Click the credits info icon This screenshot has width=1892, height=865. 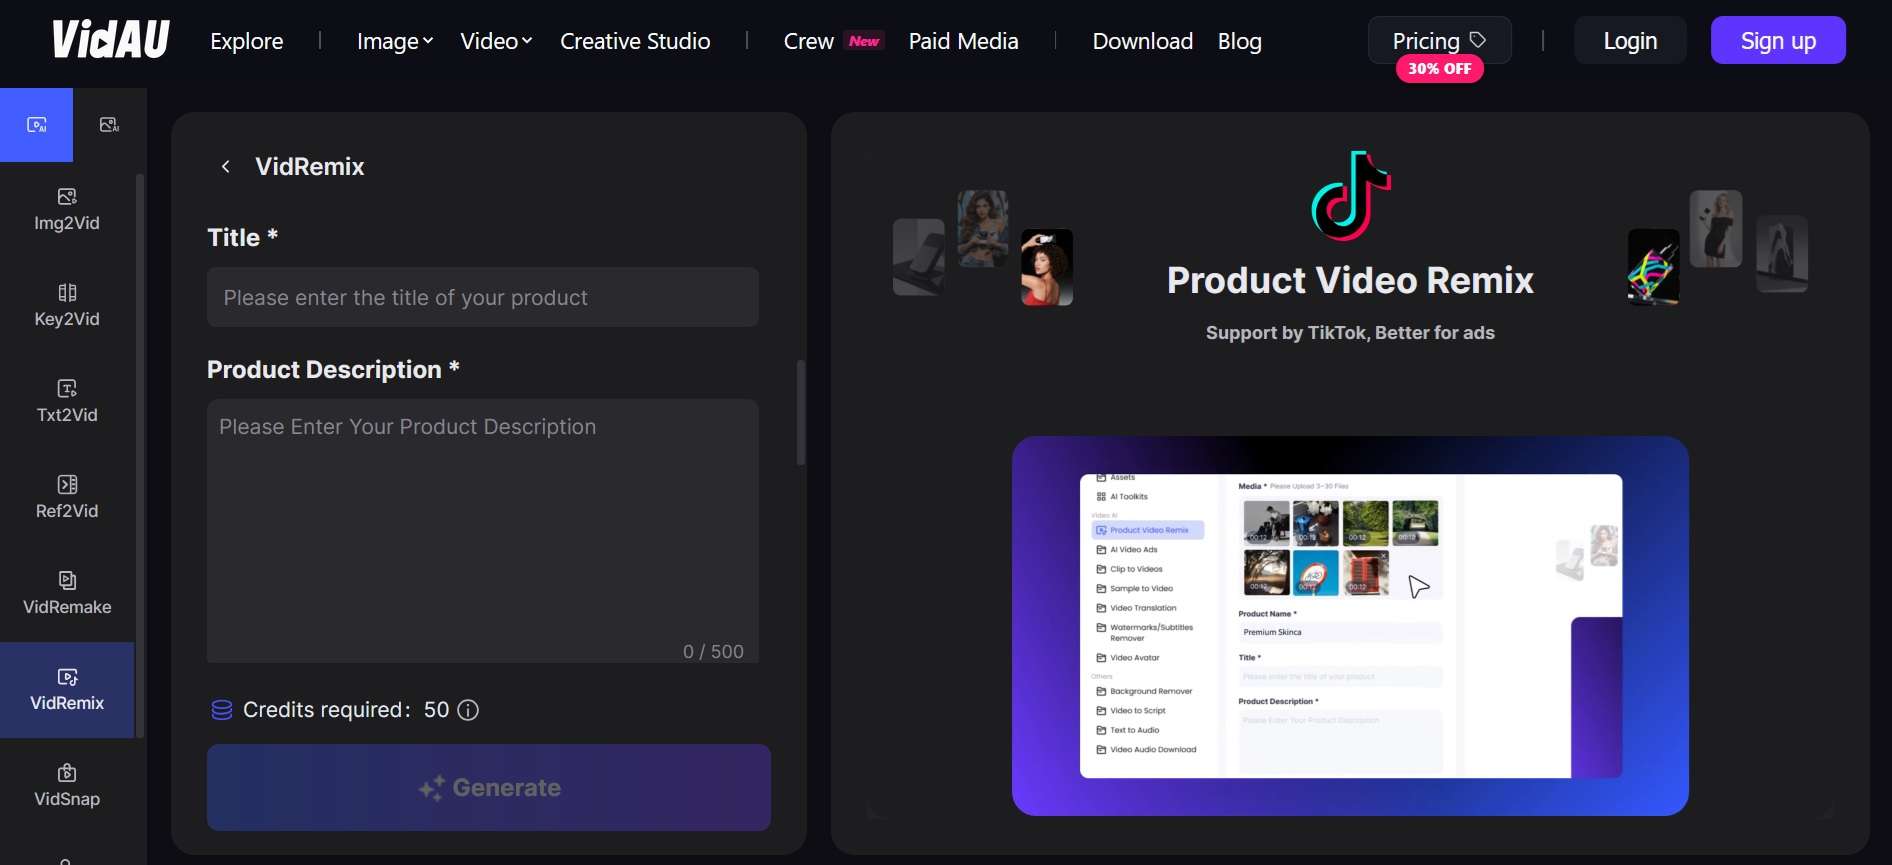[x=468, y=710]
